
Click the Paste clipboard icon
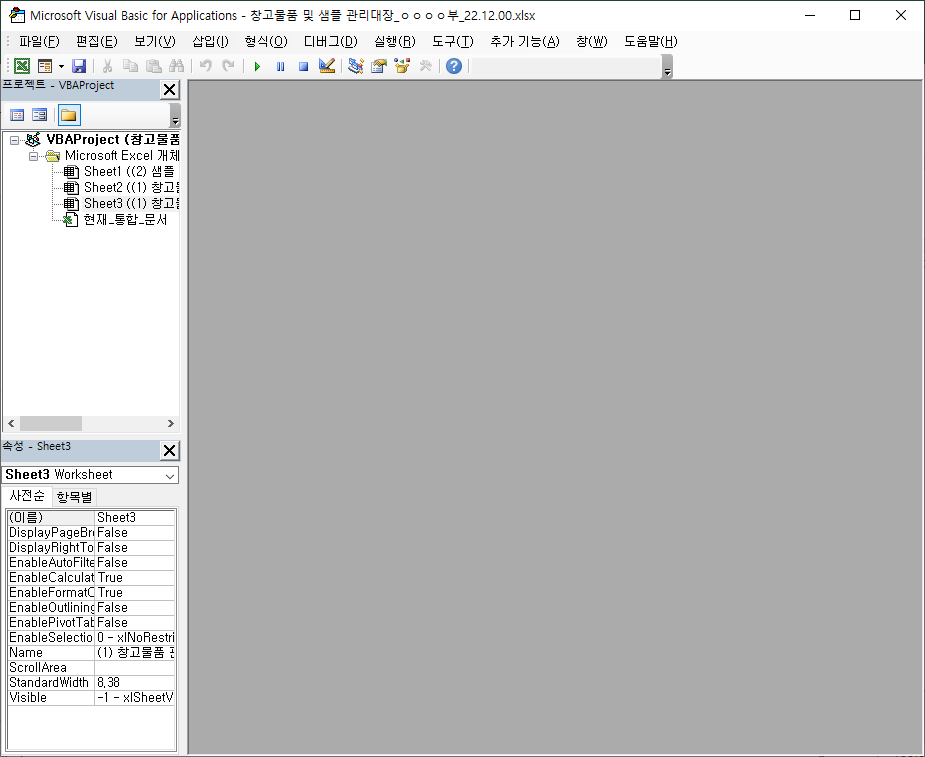[153, 66]
